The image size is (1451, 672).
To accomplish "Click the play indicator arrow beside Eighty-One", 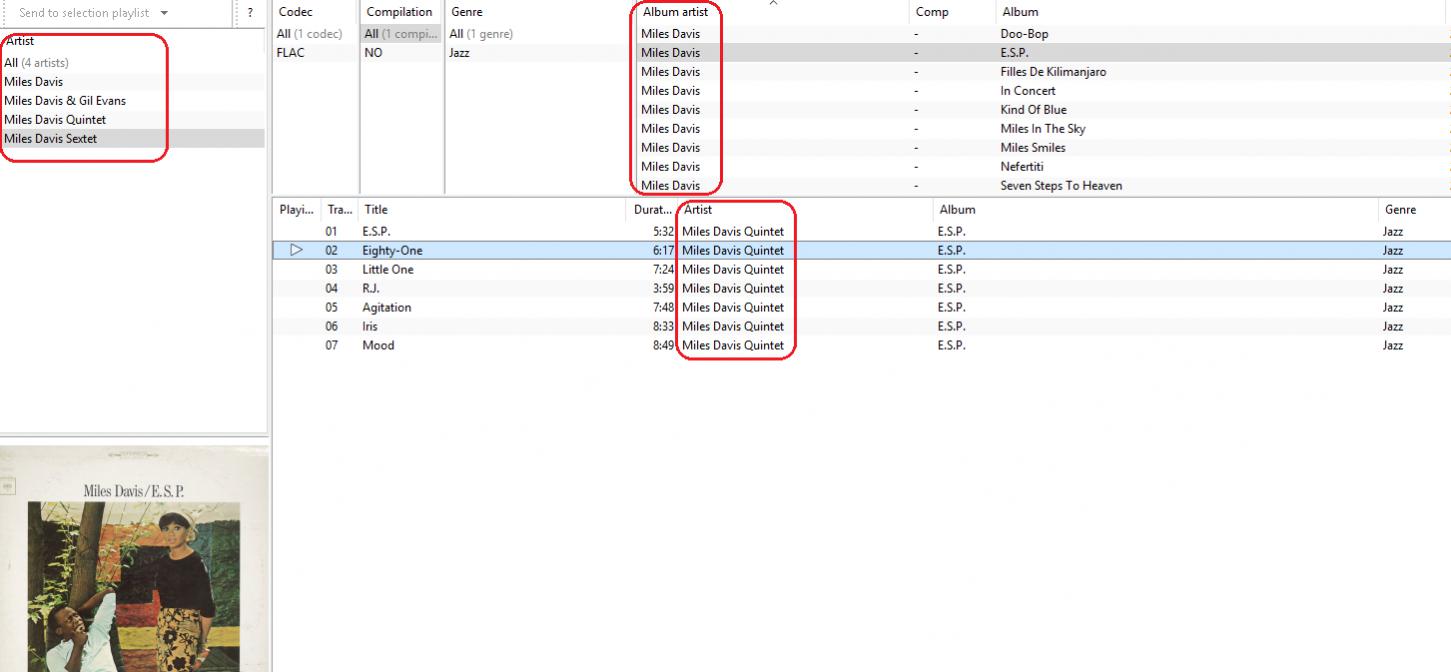I will 296,250.
